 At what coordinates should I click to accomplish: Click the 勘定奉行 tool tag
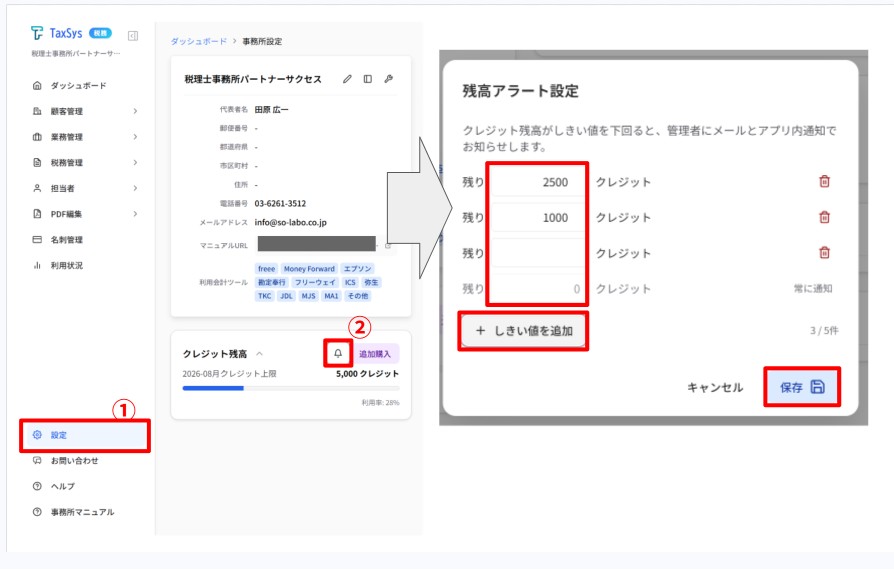[271, 282]
